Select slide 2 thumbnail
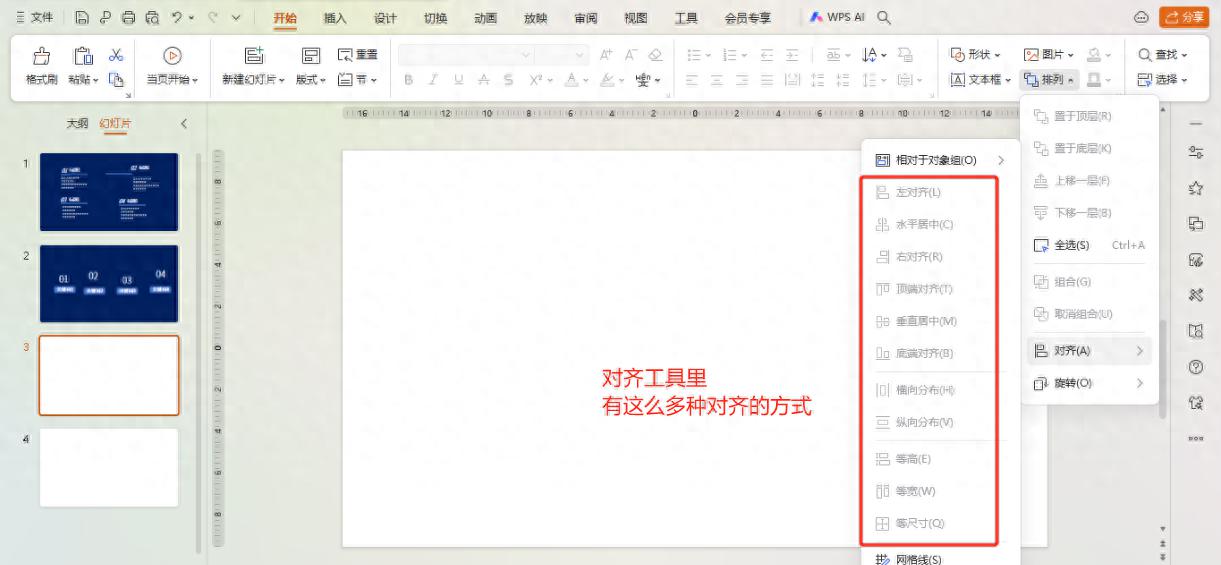Screen dimensions: 1221x565 point(109,284)
